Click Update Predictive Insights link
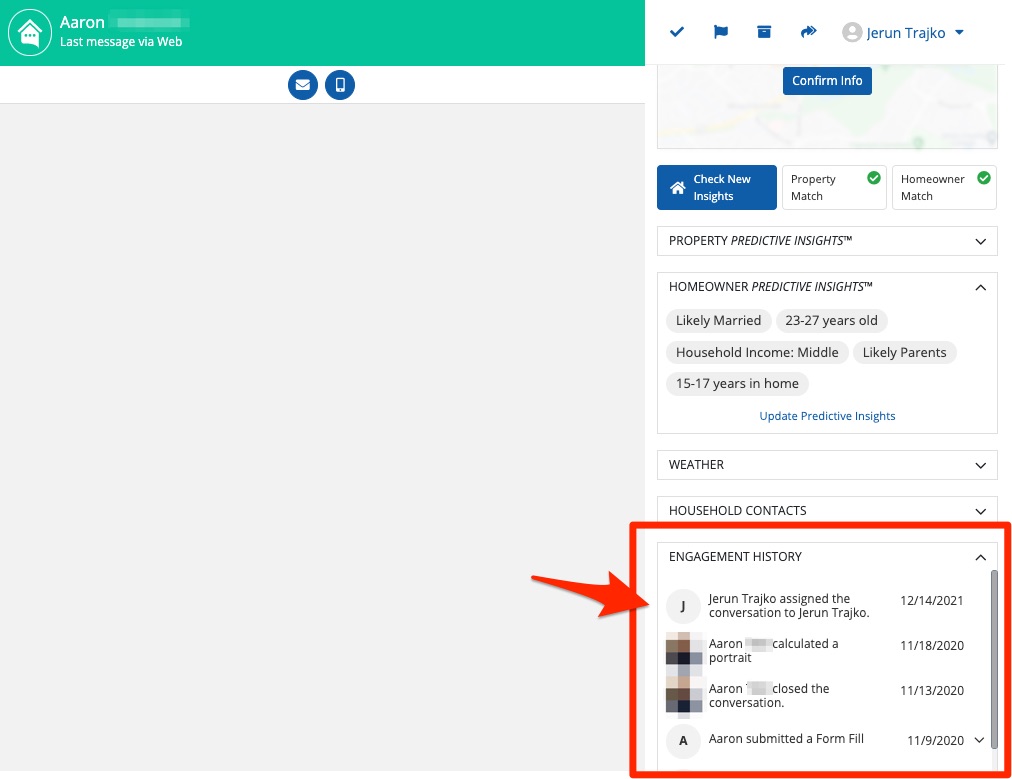Image resolution: width=1012 pixels, height=779 pixels. point(827,416)
